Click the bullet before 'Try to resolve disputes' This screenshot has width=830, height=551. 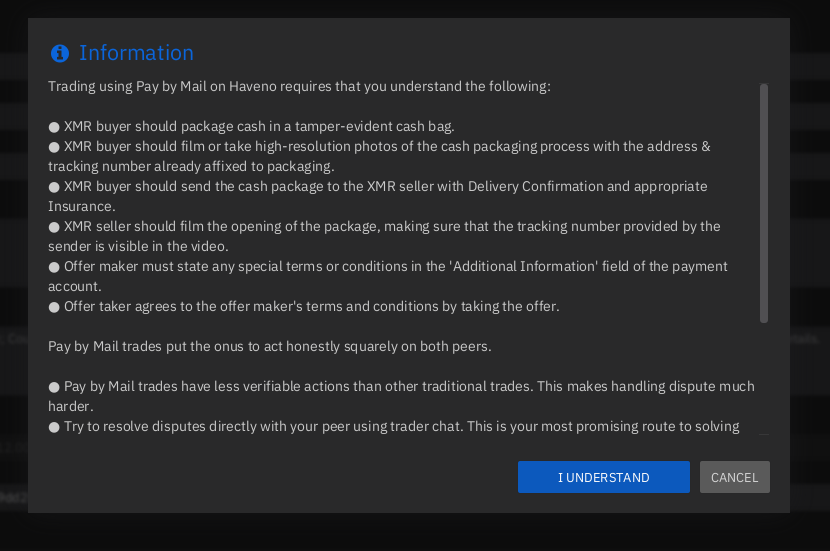(54, 427)
